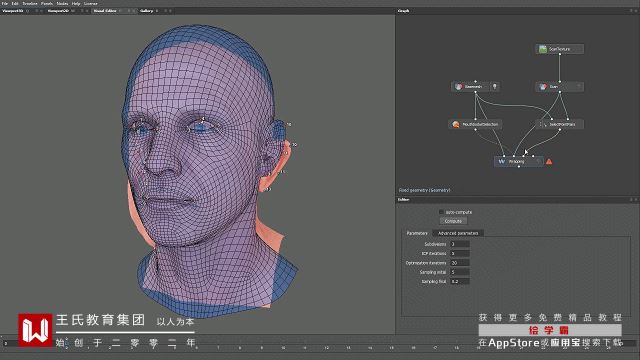Click the Optimization iterations input field
This screenshot has height=360, width=640.
[460, 263]
